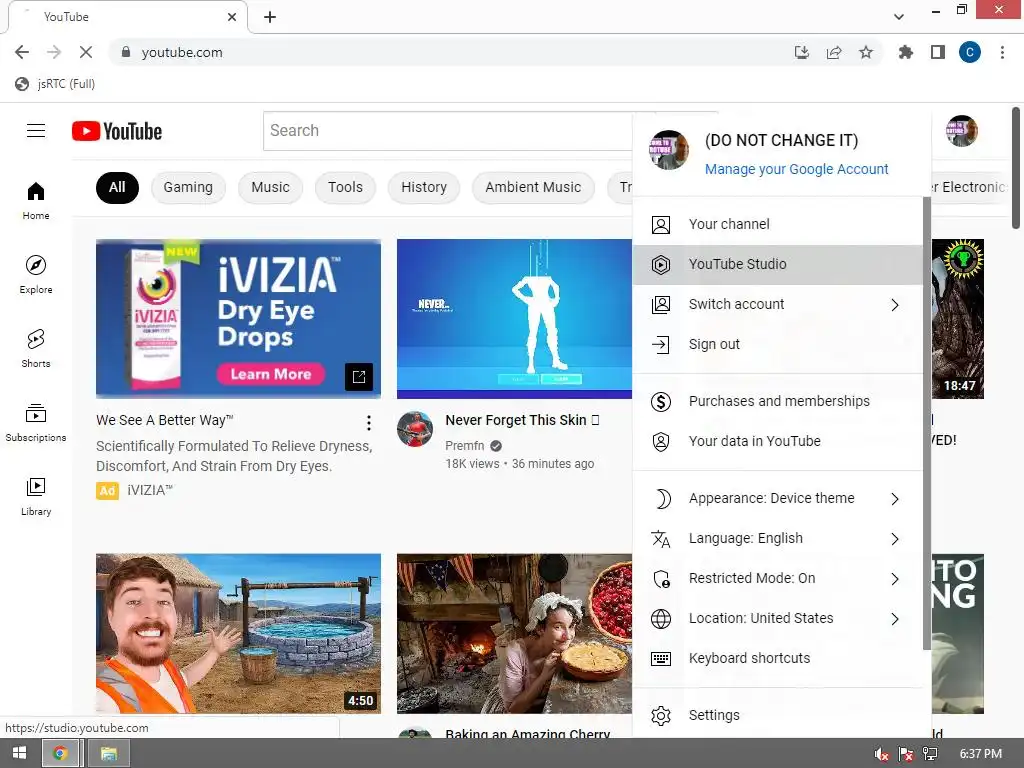Open the Chrome tab search dropdown
The image size is (1024, 768).
pyautogui.click(x=899, y=17)
